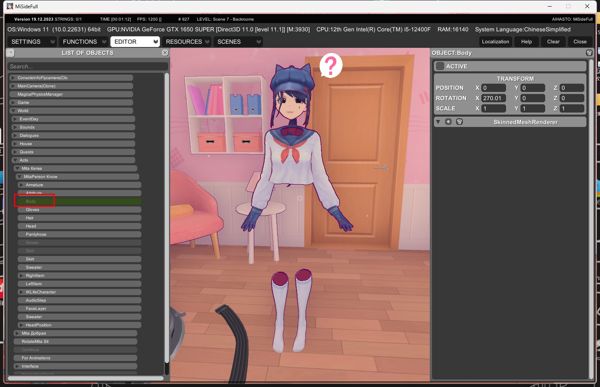Select the FaceLayer object
Viewport: 600px width, 387px height.
[80, 309]
